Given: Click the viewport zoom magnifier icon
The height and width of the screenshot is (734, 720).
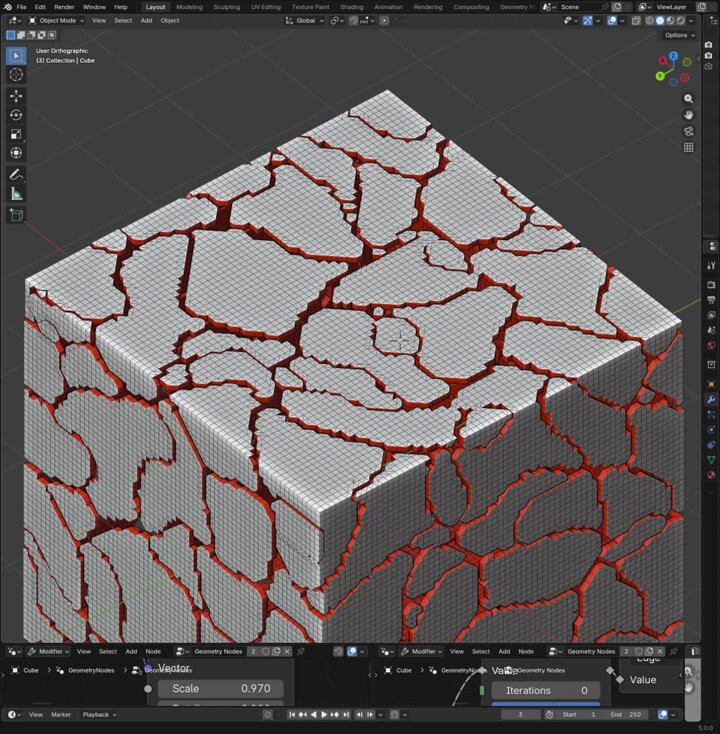Looking at the screenshot, I should click(688, 99).
